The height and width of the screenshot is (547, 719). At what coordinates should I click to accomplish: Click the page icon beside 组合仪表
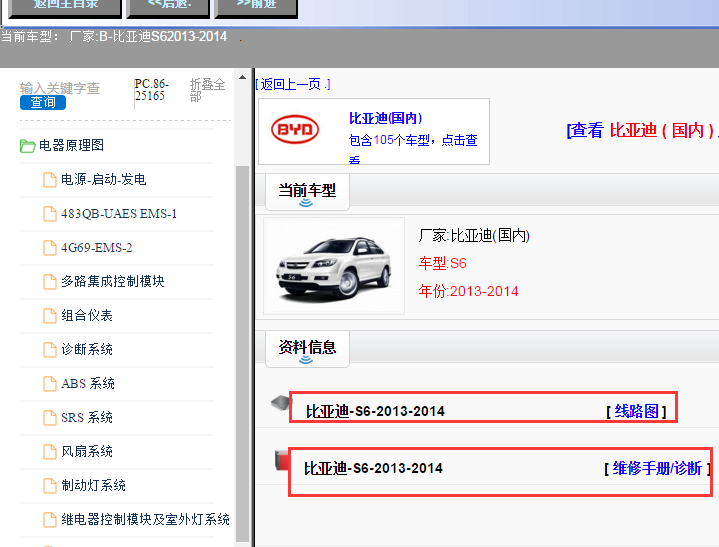tap(50, 315)
